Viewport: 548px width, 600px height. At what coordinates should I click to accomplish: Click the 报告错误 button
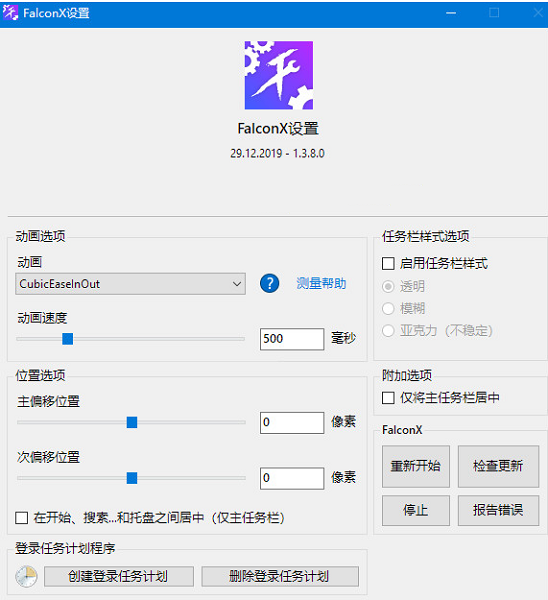498,510
